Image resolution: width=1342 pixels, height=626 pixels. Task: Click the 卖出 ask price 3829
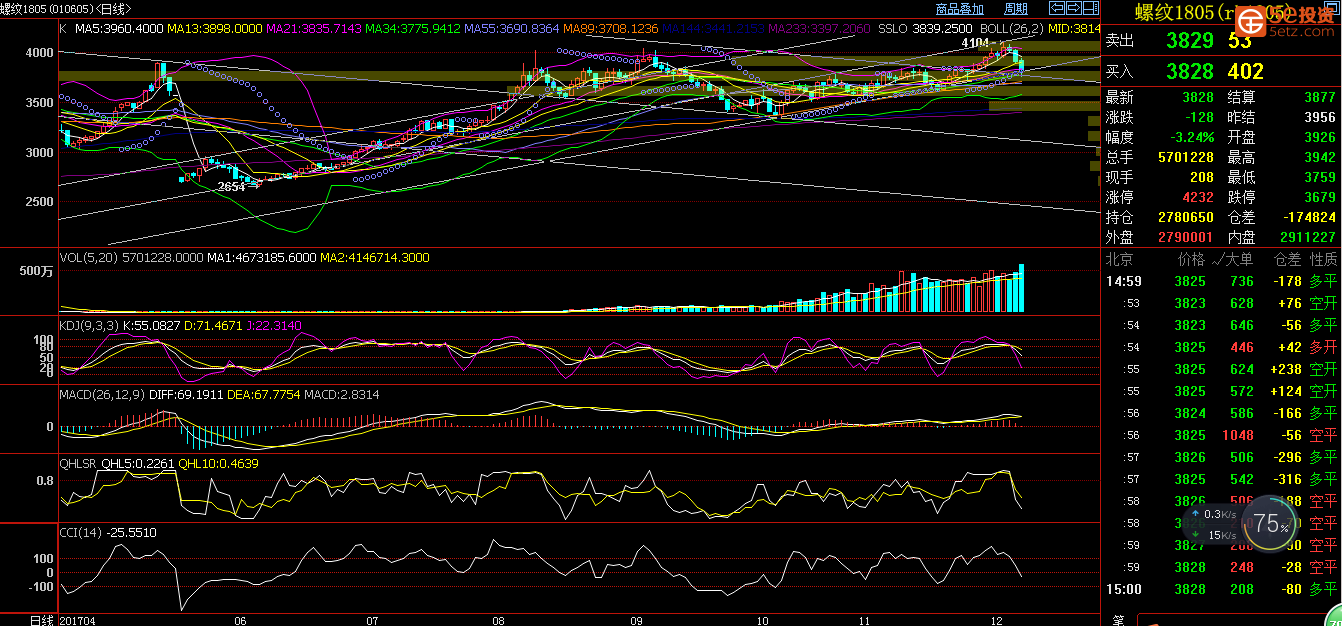tap(1189, 41)
